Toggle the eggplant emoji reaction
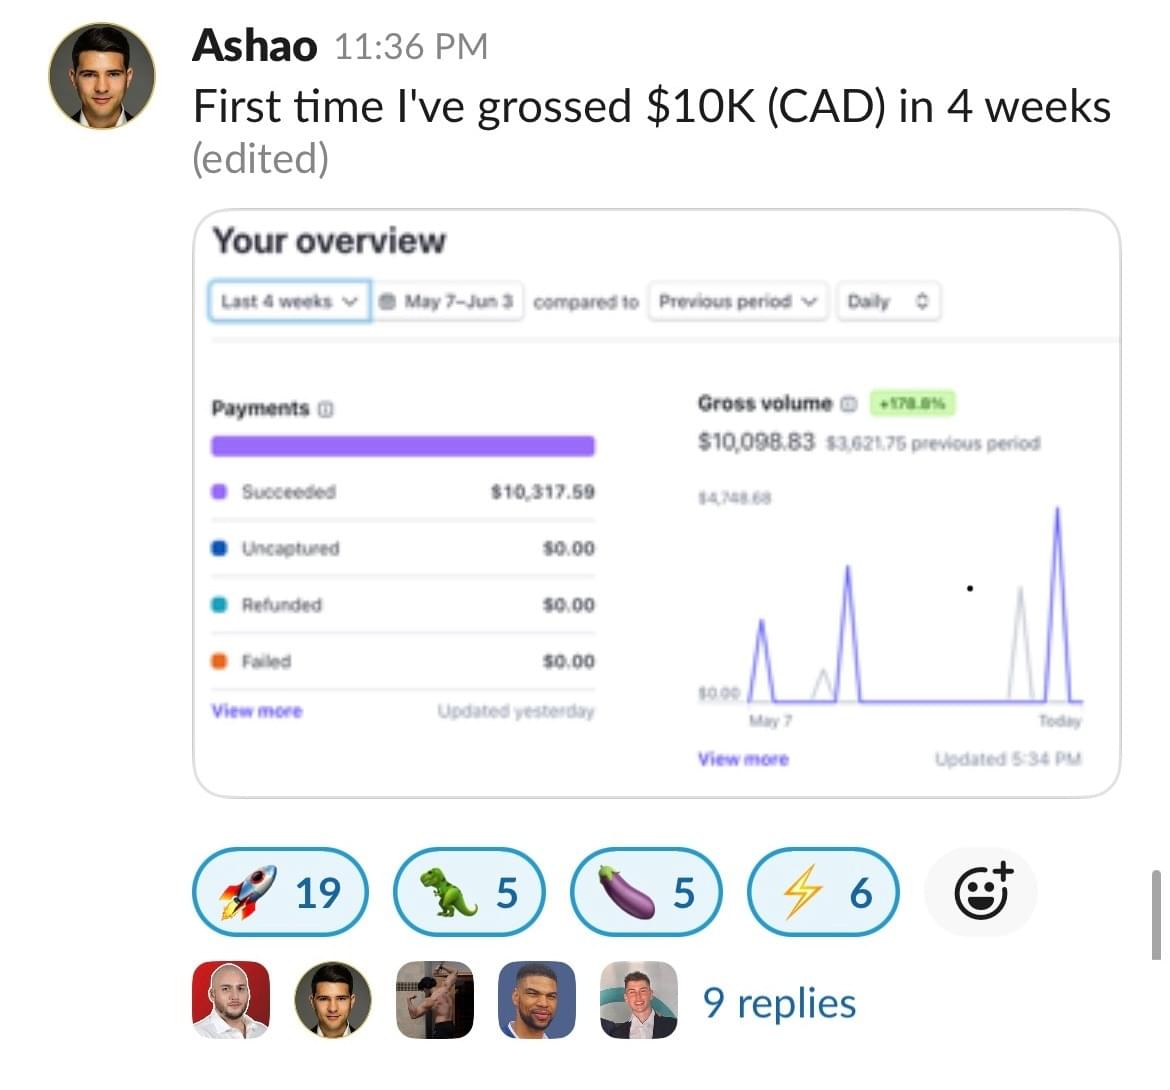 pos(646,892)
